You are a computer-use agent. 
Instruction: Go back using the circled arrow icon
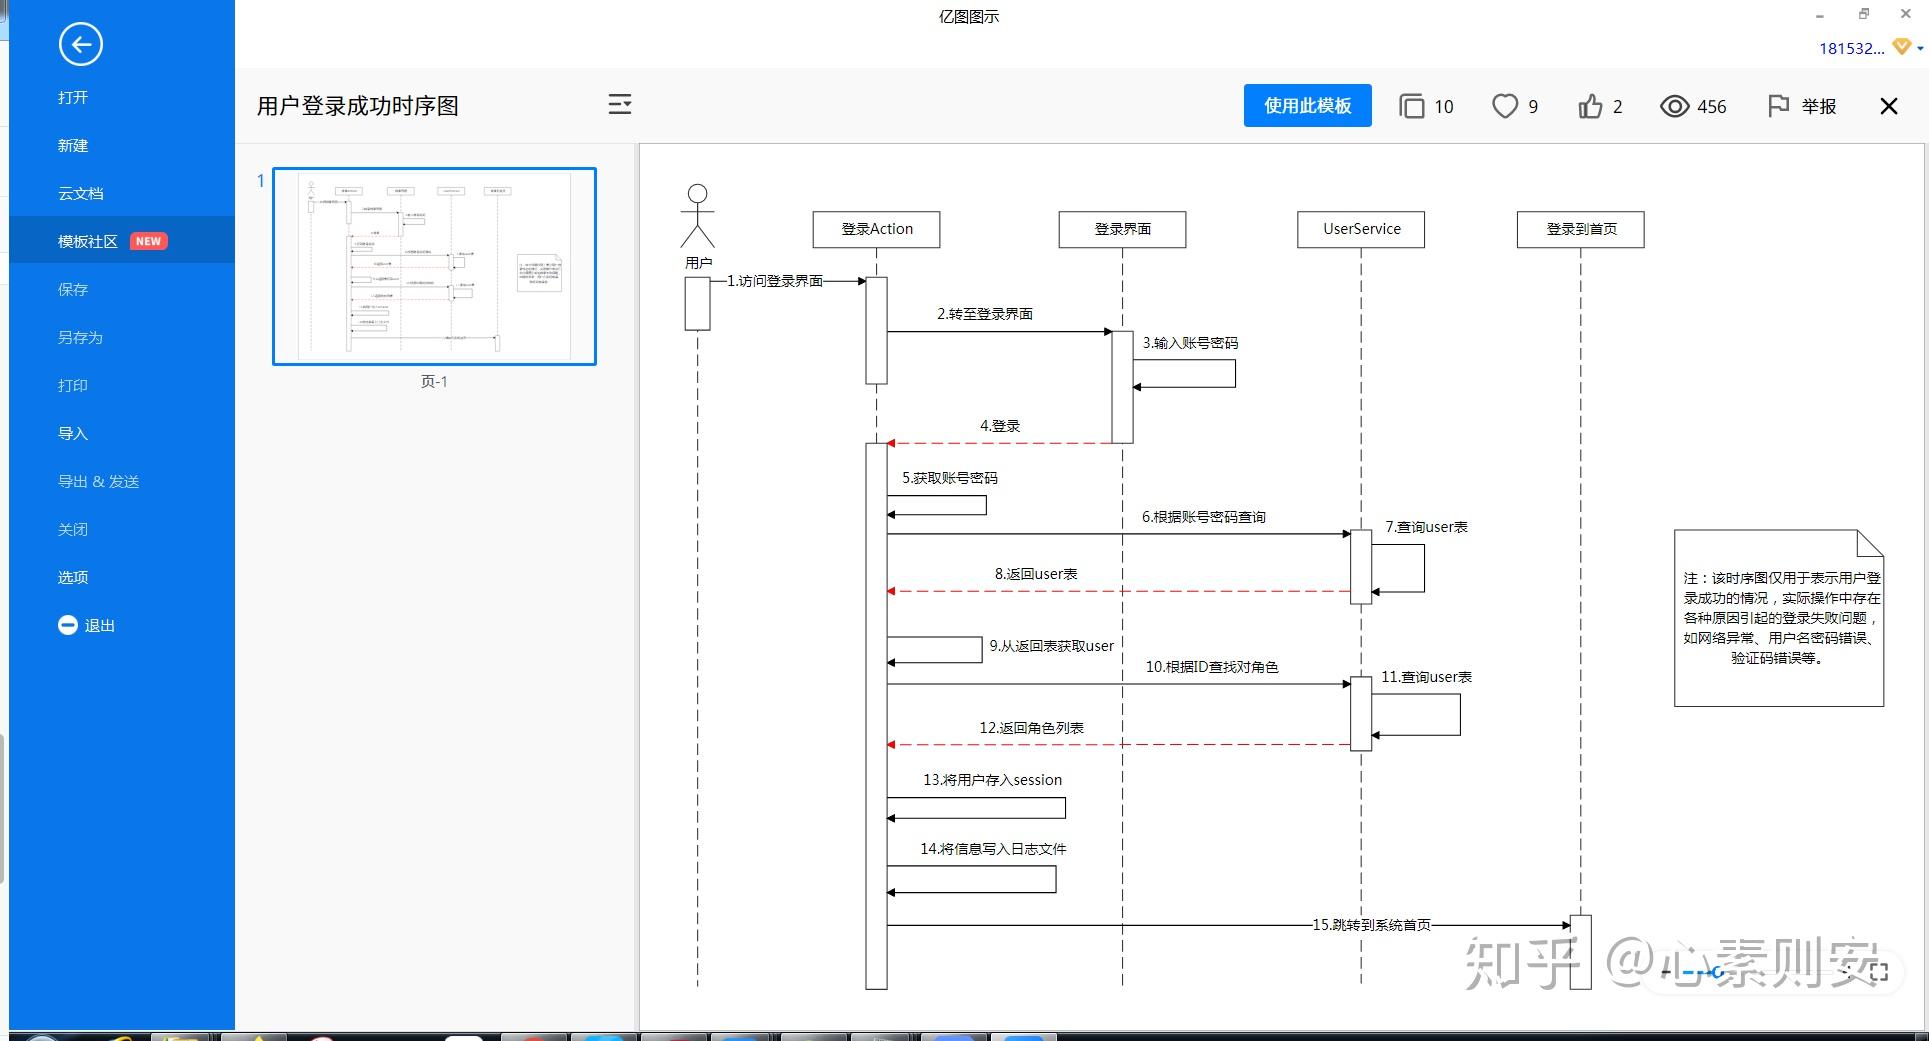(80, 44)
